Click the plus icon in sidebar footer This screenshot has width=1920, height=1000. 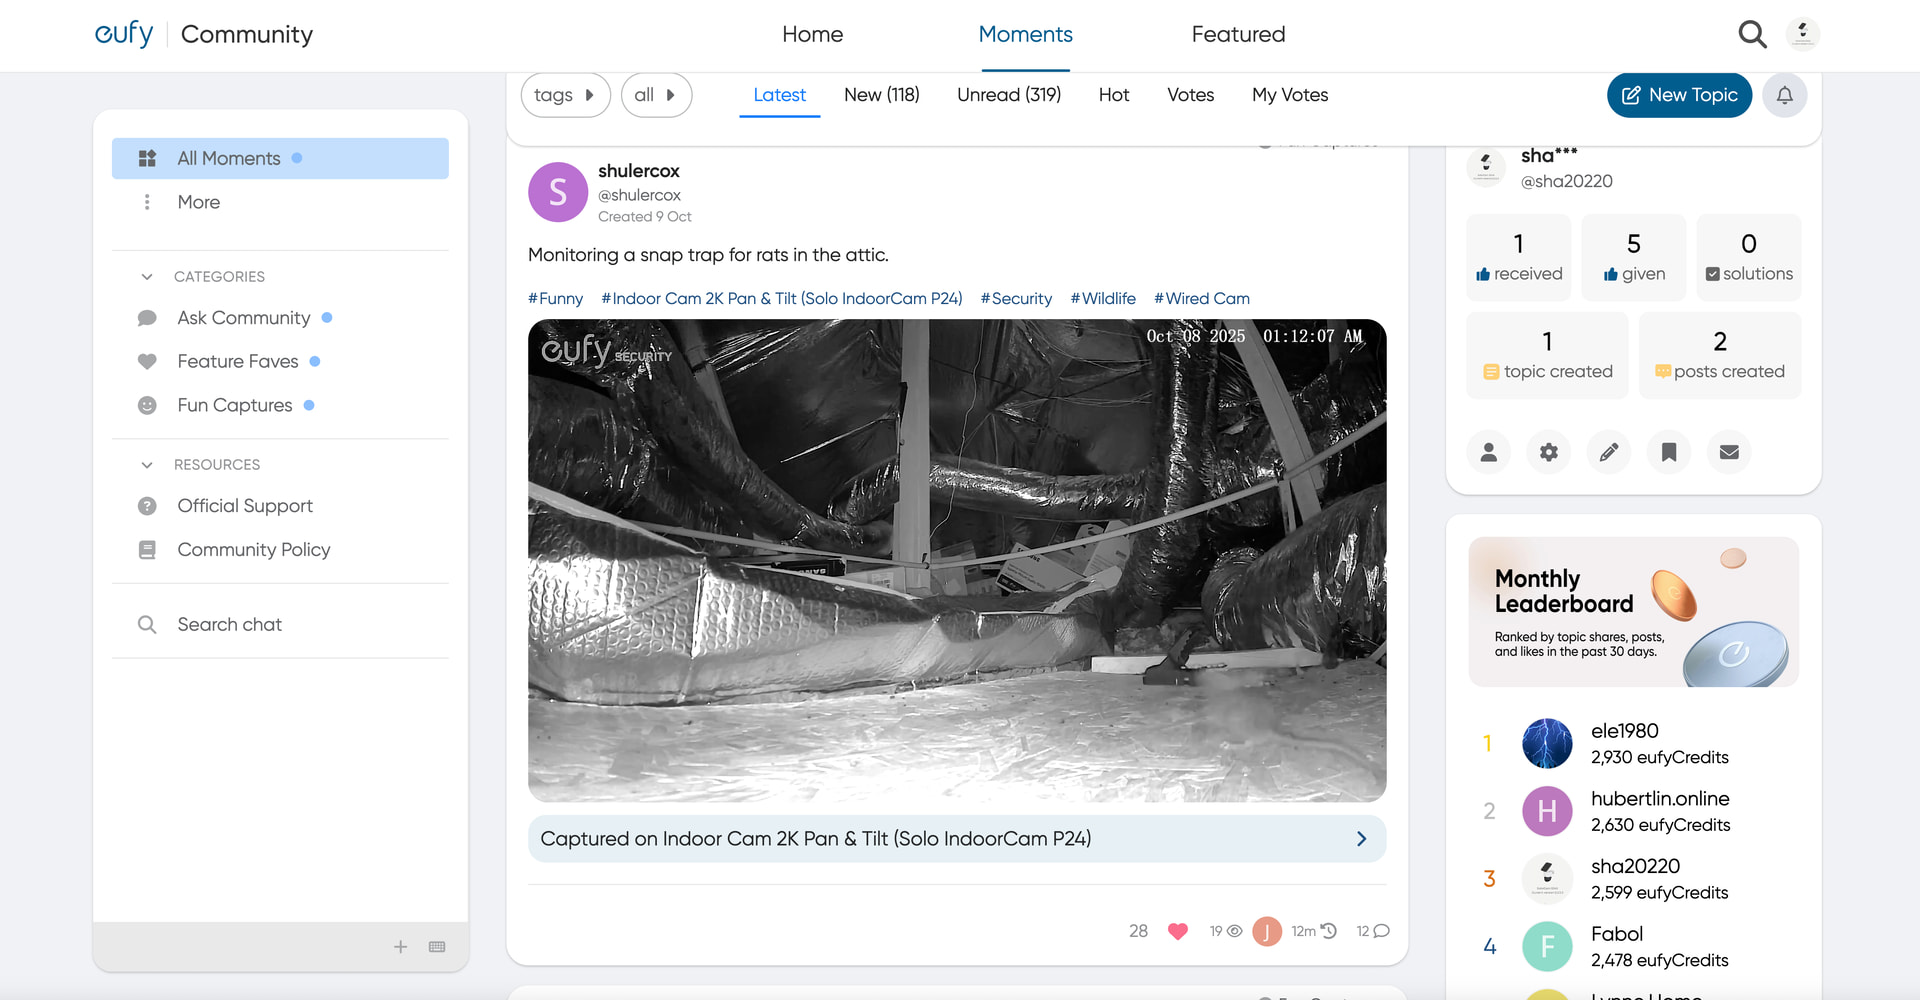coord(400,947)
